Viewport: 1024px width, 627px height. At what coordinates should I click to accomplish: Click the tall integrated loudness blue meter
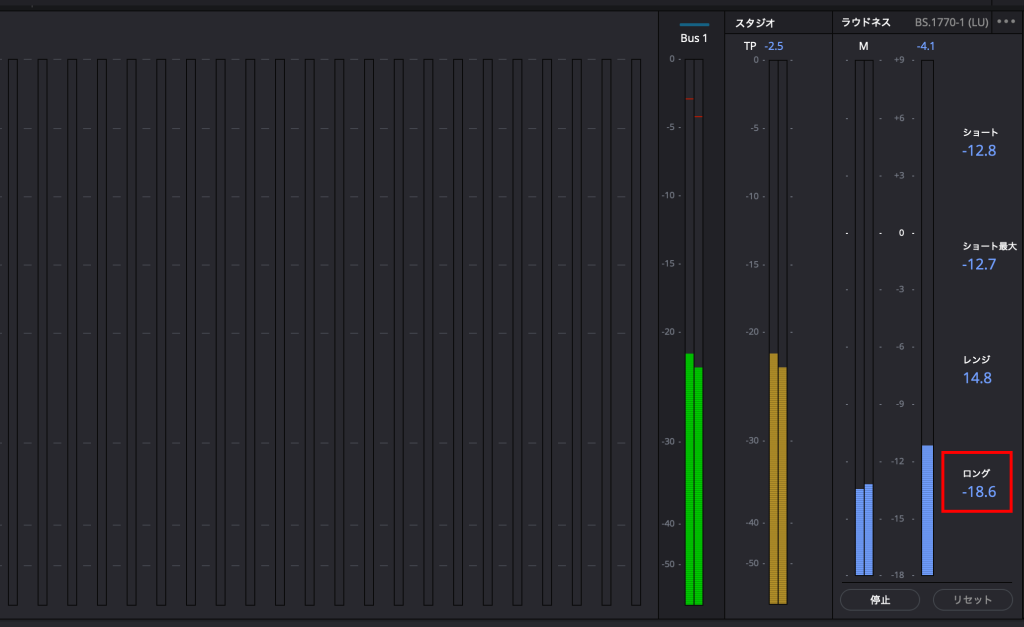click(927, 510)
